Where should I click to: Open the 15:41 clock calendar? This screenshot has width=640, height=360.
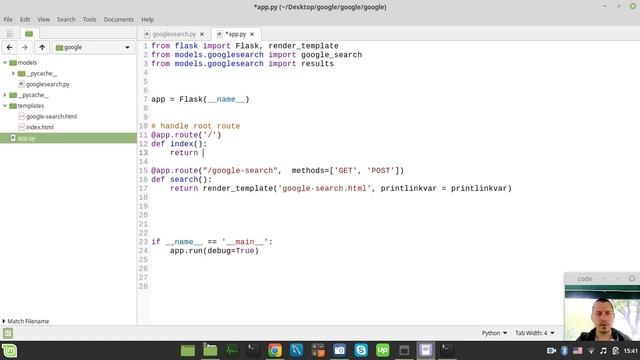[631, 351]
